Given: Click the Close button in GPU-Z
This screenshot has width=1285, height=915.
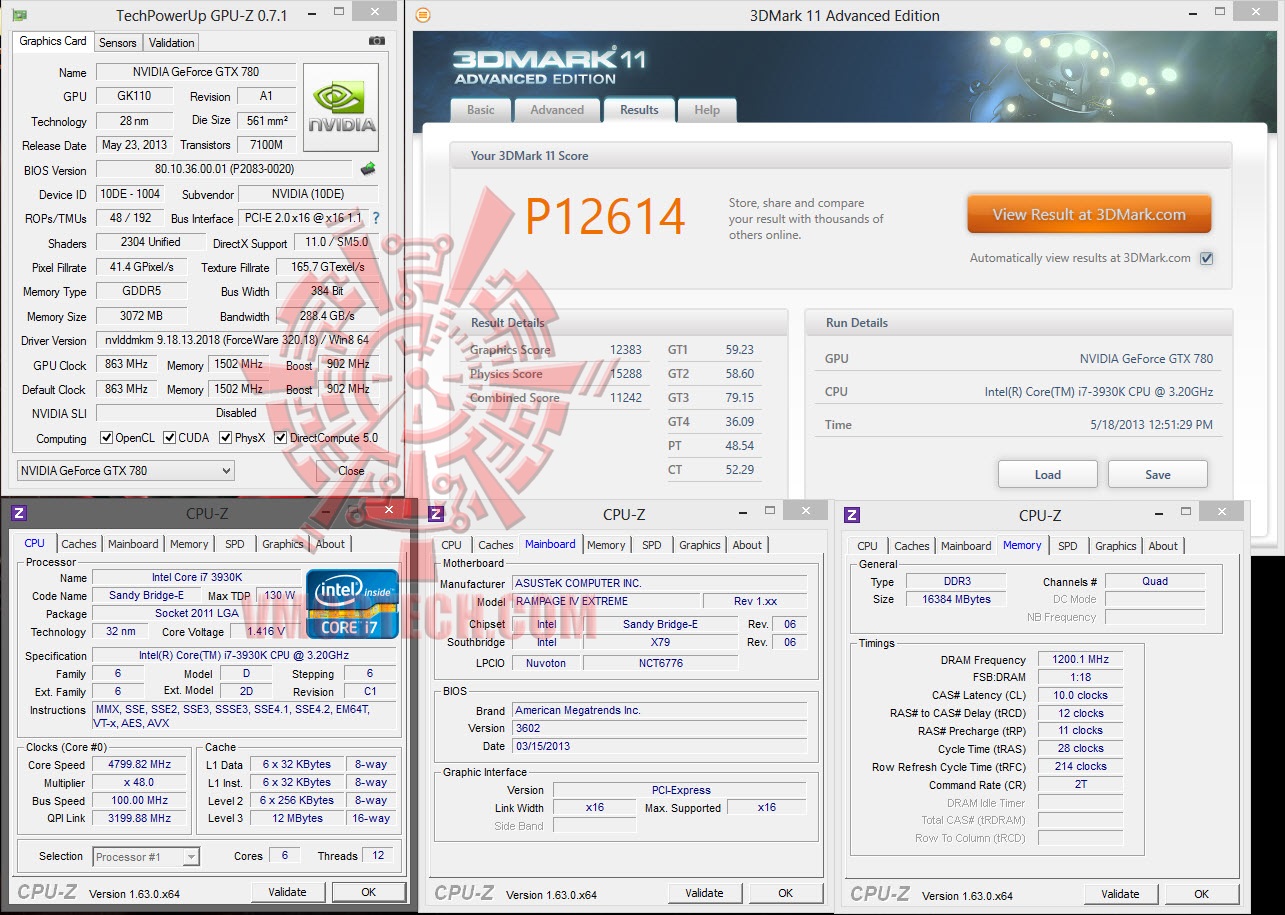Looking at the screenshot, I should [351, 471].
